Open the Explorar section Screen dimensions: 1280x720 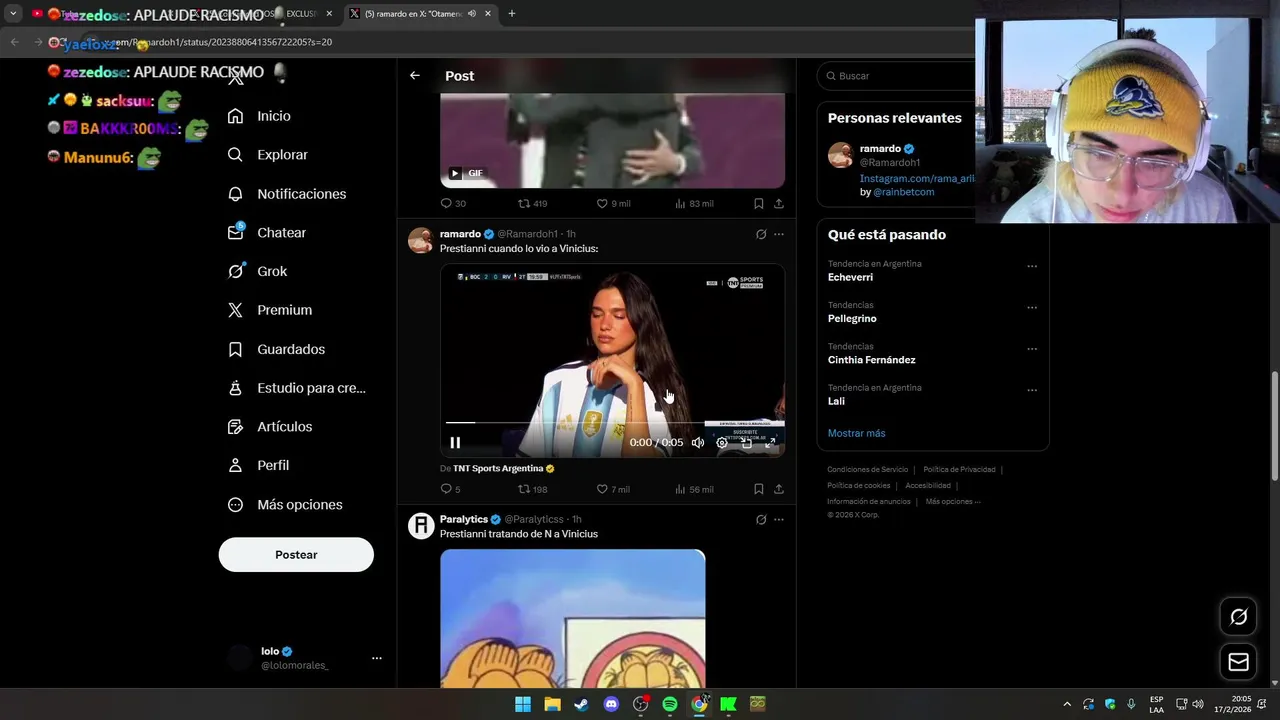click(268, 155)
